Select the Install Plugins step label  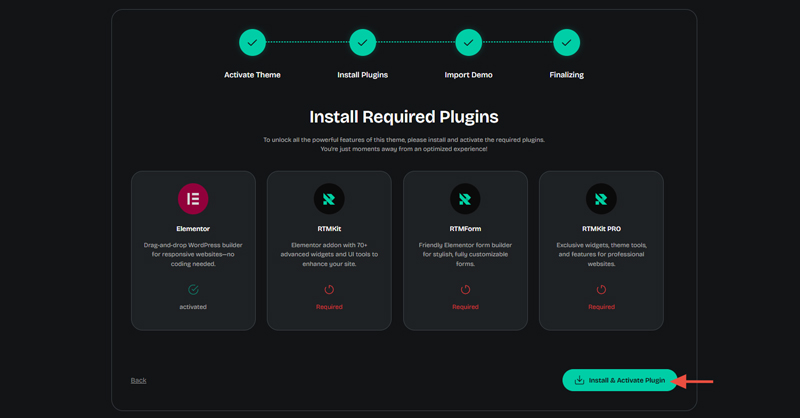362,75
